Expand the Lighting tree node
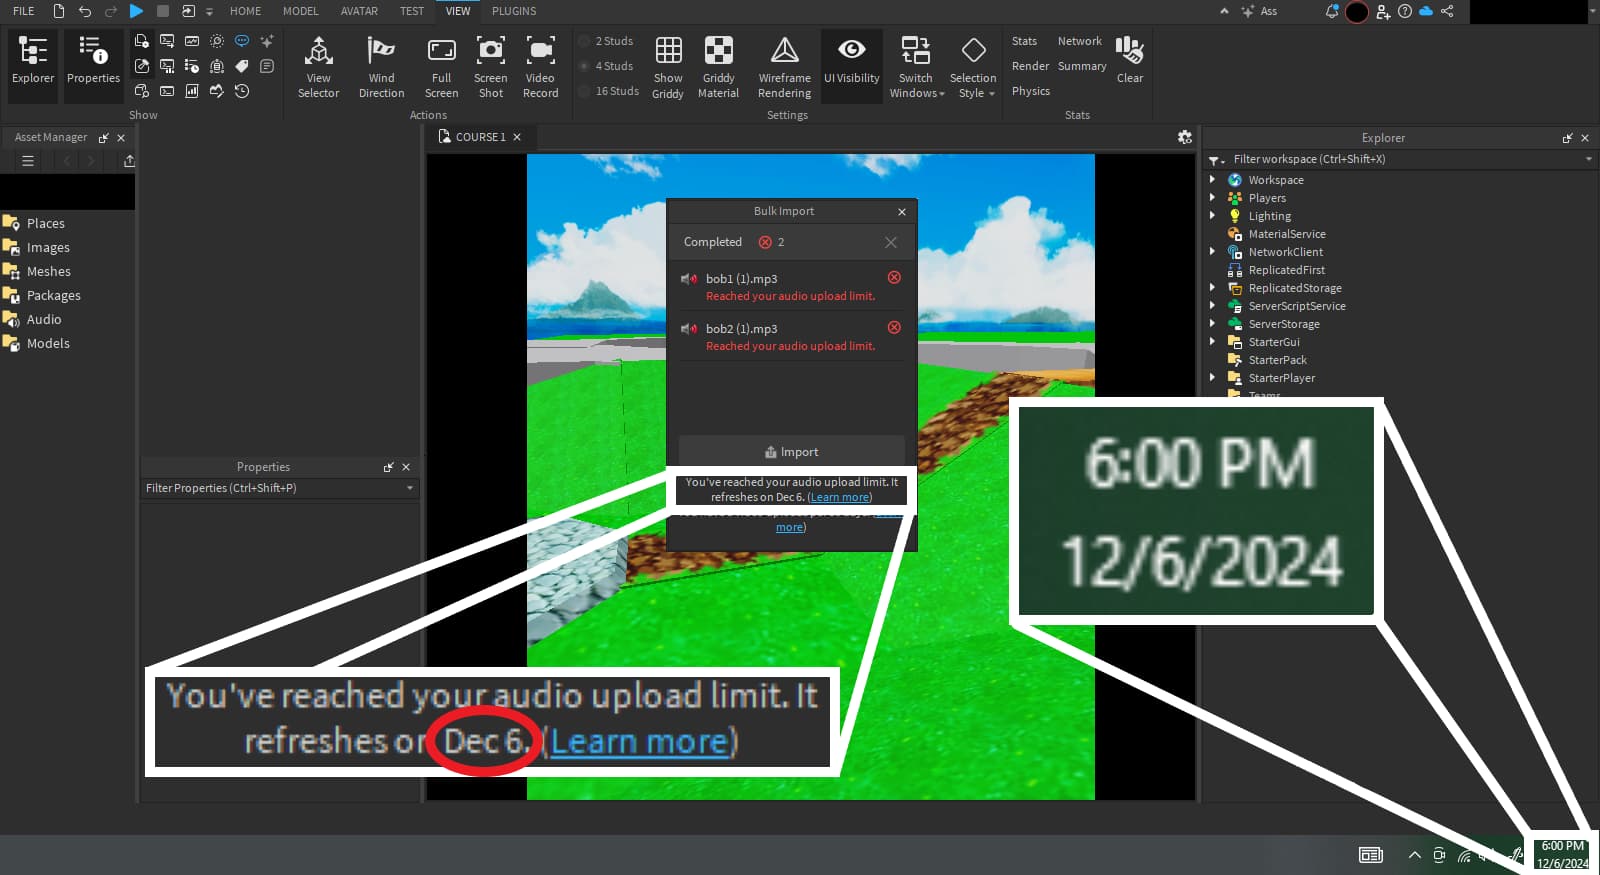The height and width of the screenshot is (875, 1600). (1213, 216)
